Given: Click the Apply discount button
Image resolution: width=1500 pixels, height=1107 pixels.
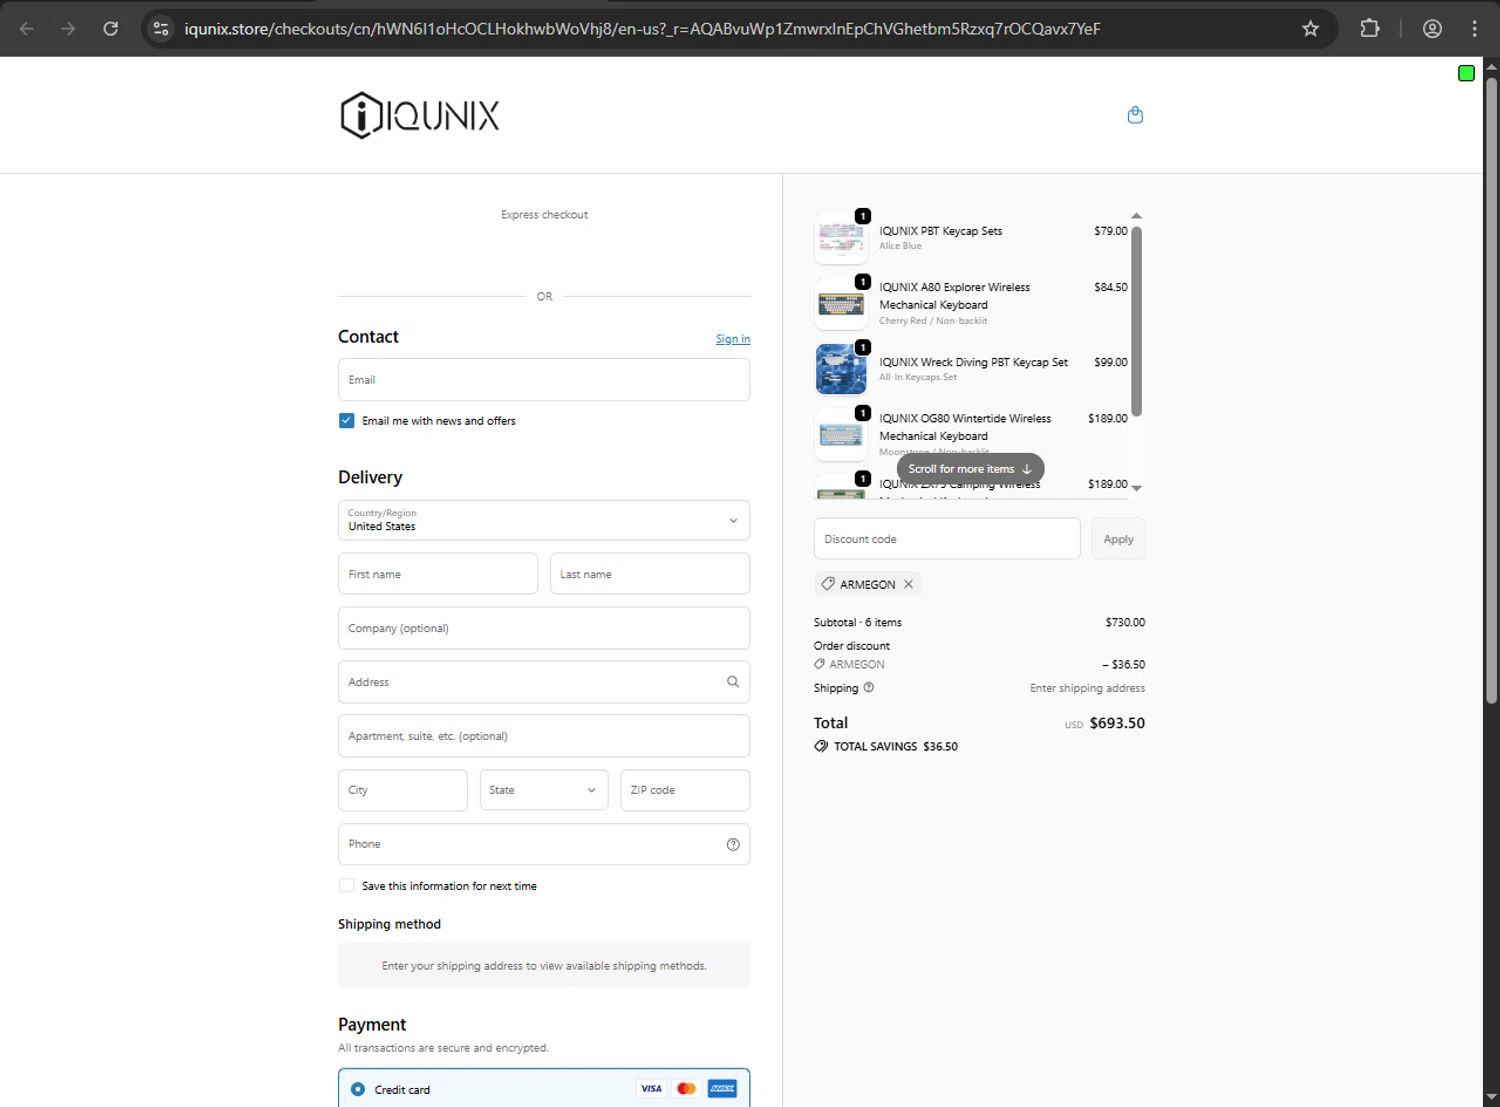Looking at the screenshot, I should point(1118,539).
